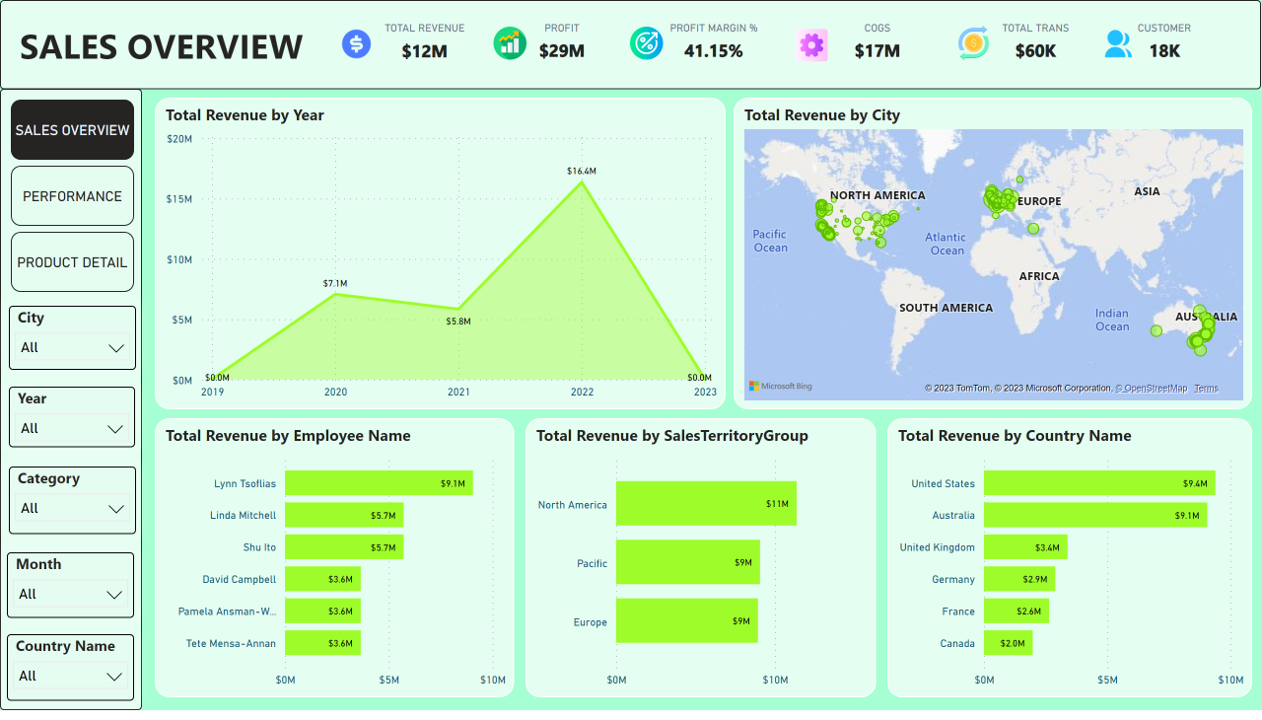Open the map Terms link
This screenshot has width=1262, height=720.
1205,388
